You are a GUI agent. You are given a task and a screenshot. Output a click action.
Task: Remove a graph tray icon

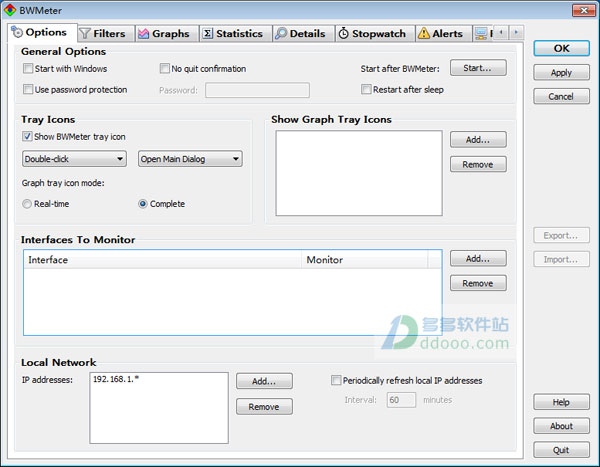pos(478,164)
